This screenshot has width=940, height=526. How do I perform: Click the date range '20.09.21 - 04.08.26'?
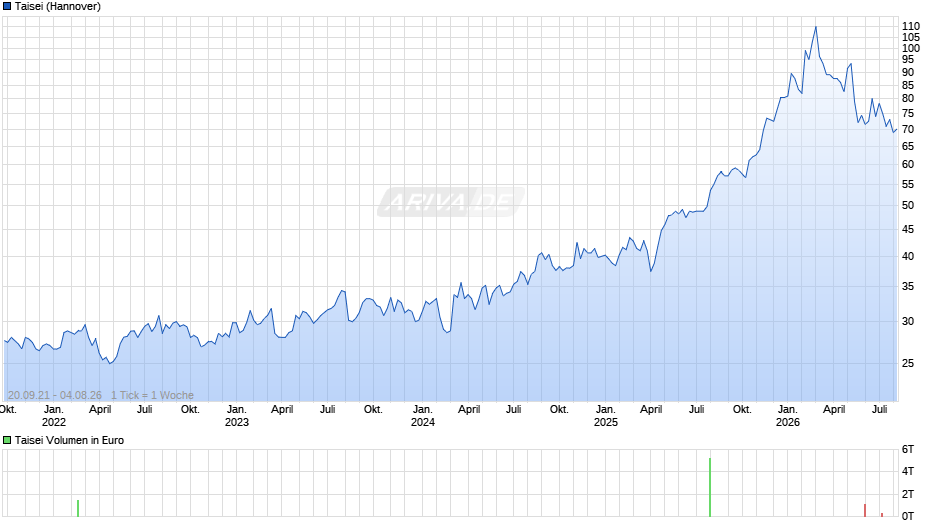tap(55, 395)
